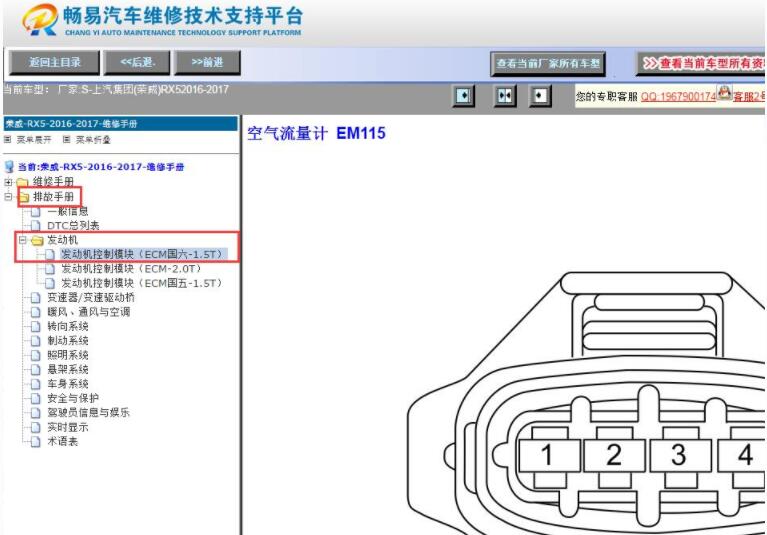Open the 术语表 page
Viewport: 767px width, 535px height.
click(x=62, y=441)
